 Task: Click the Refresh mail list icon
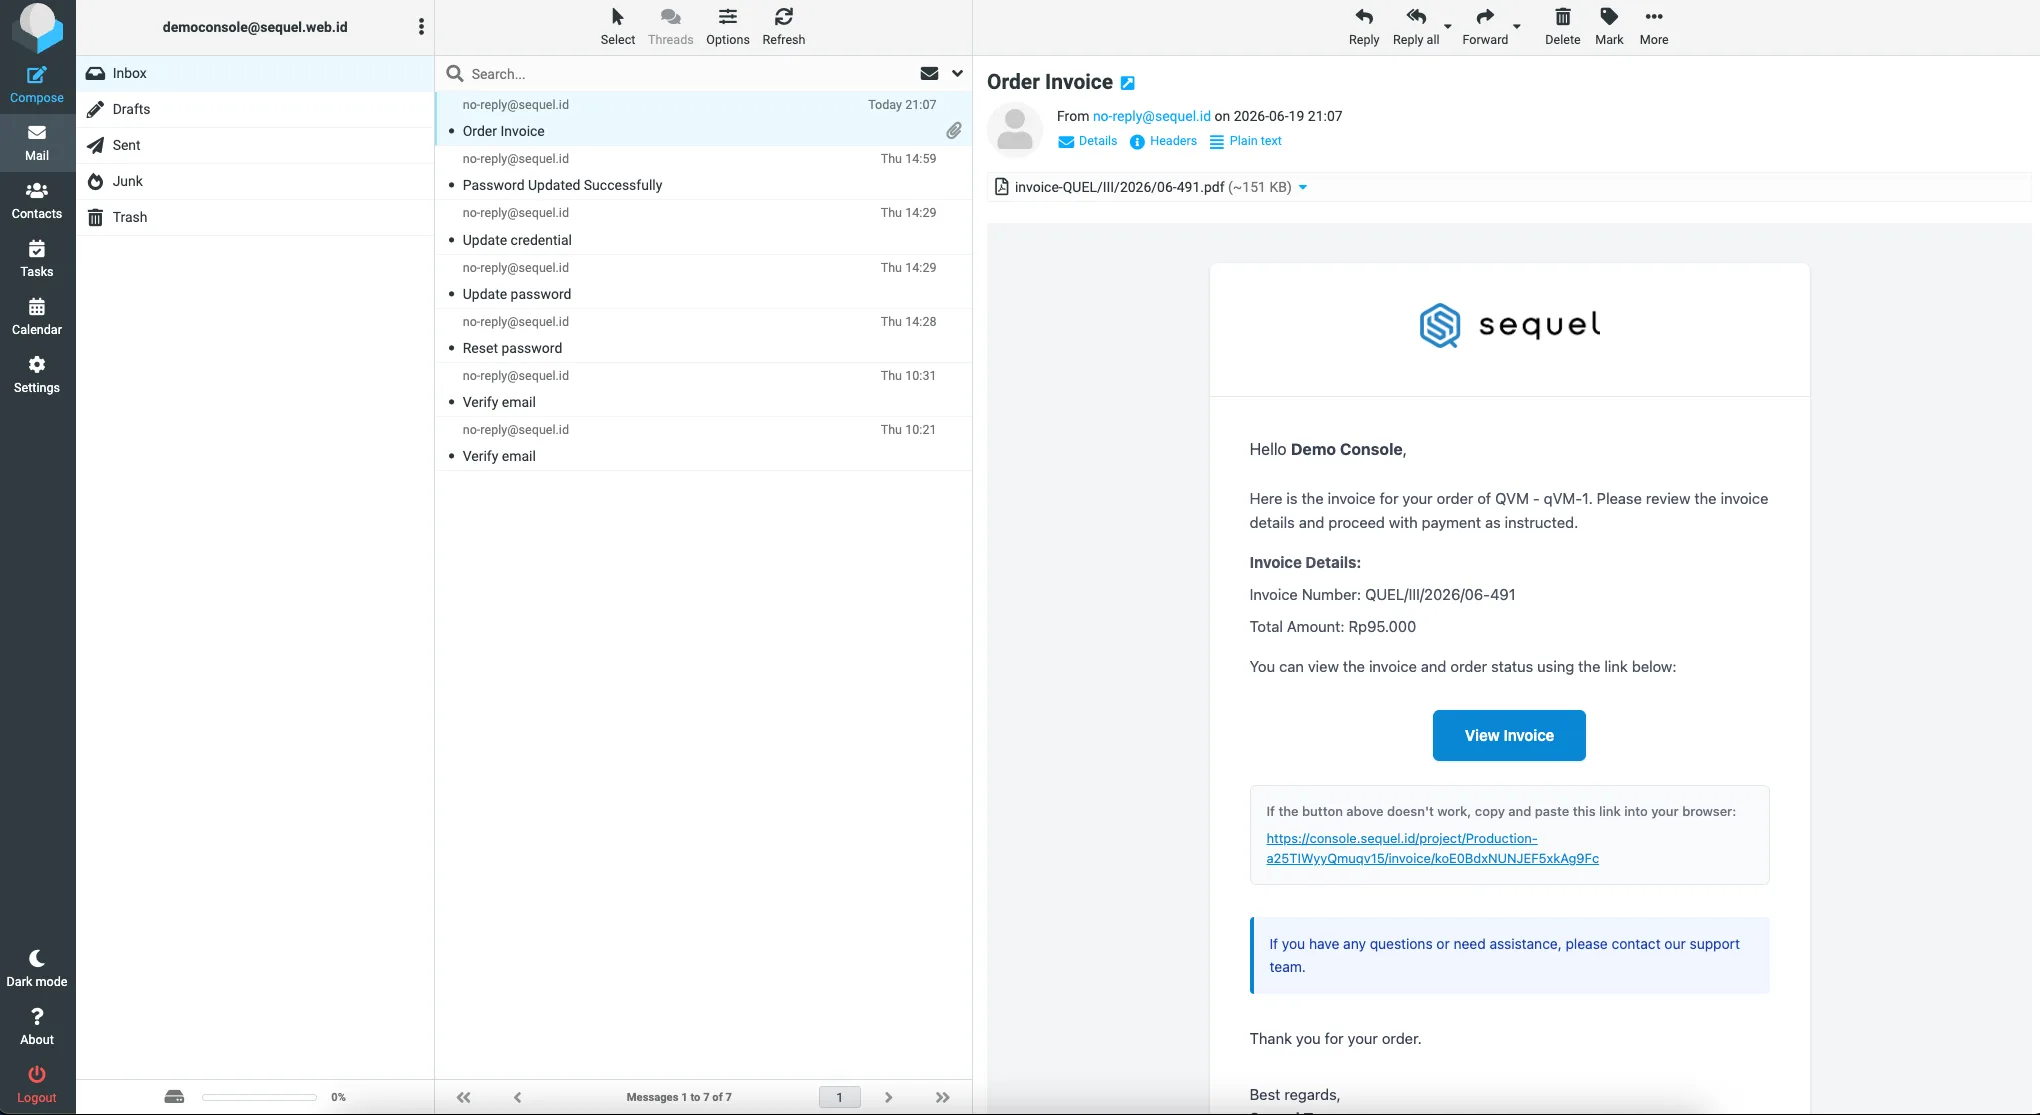tap(783, 27)
